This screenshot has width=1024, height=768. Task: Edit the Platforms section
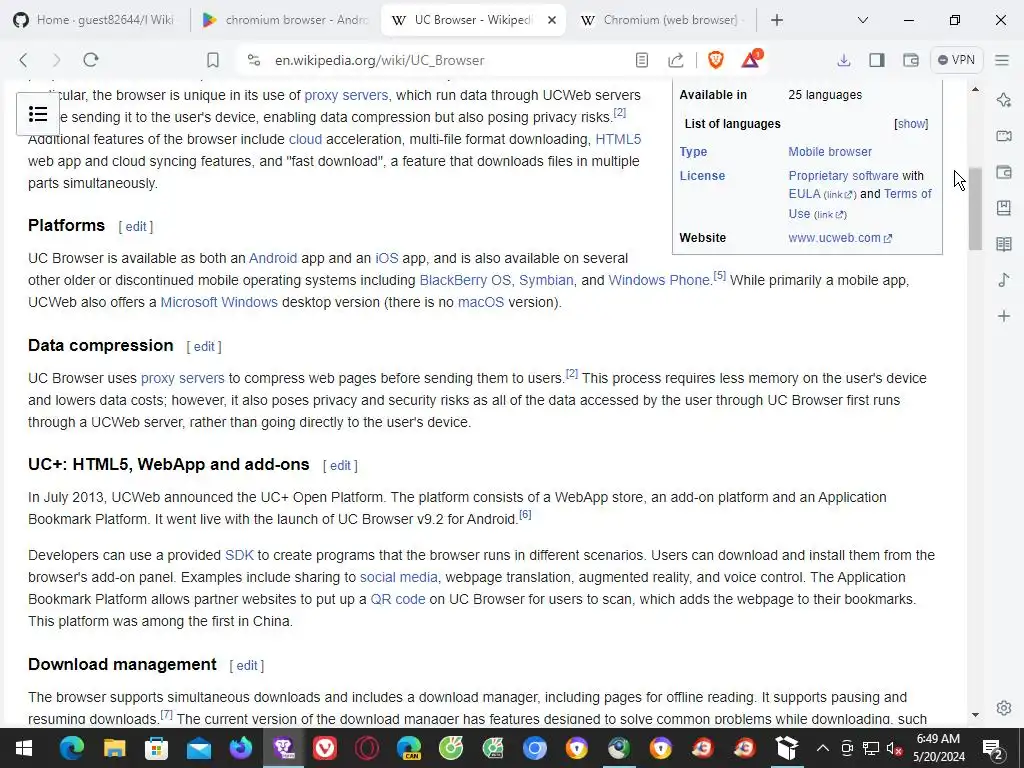click(136, 227)
